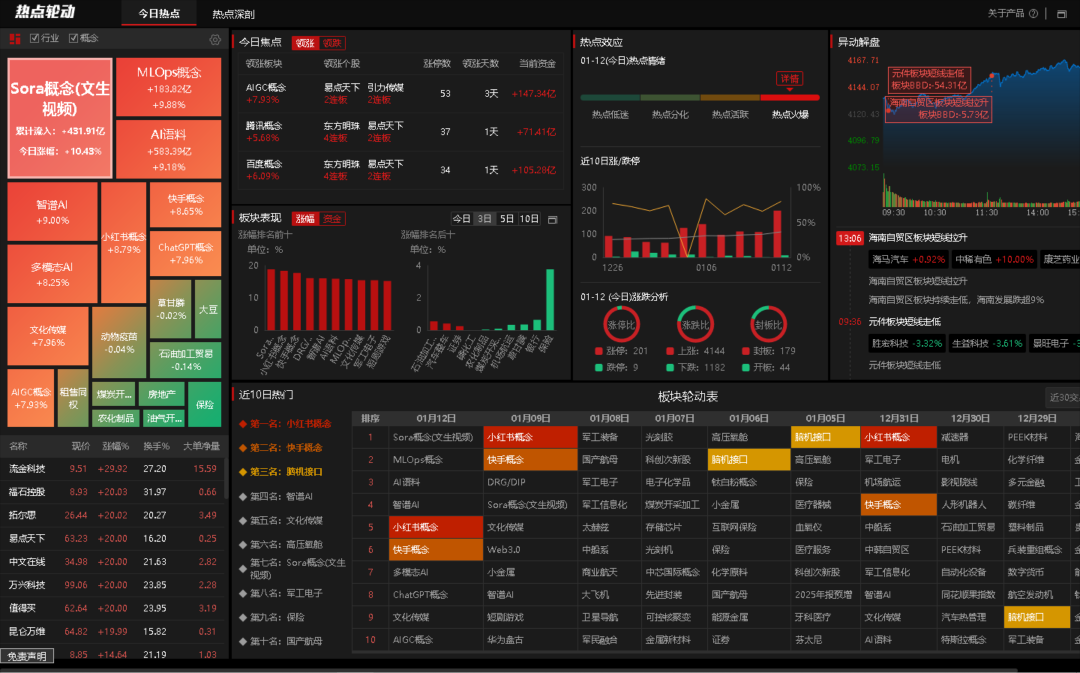Viewport: 1080px width, 673px height.
Task: Switch the treemap layout icon beside 行业
Action: pos(14,39)
